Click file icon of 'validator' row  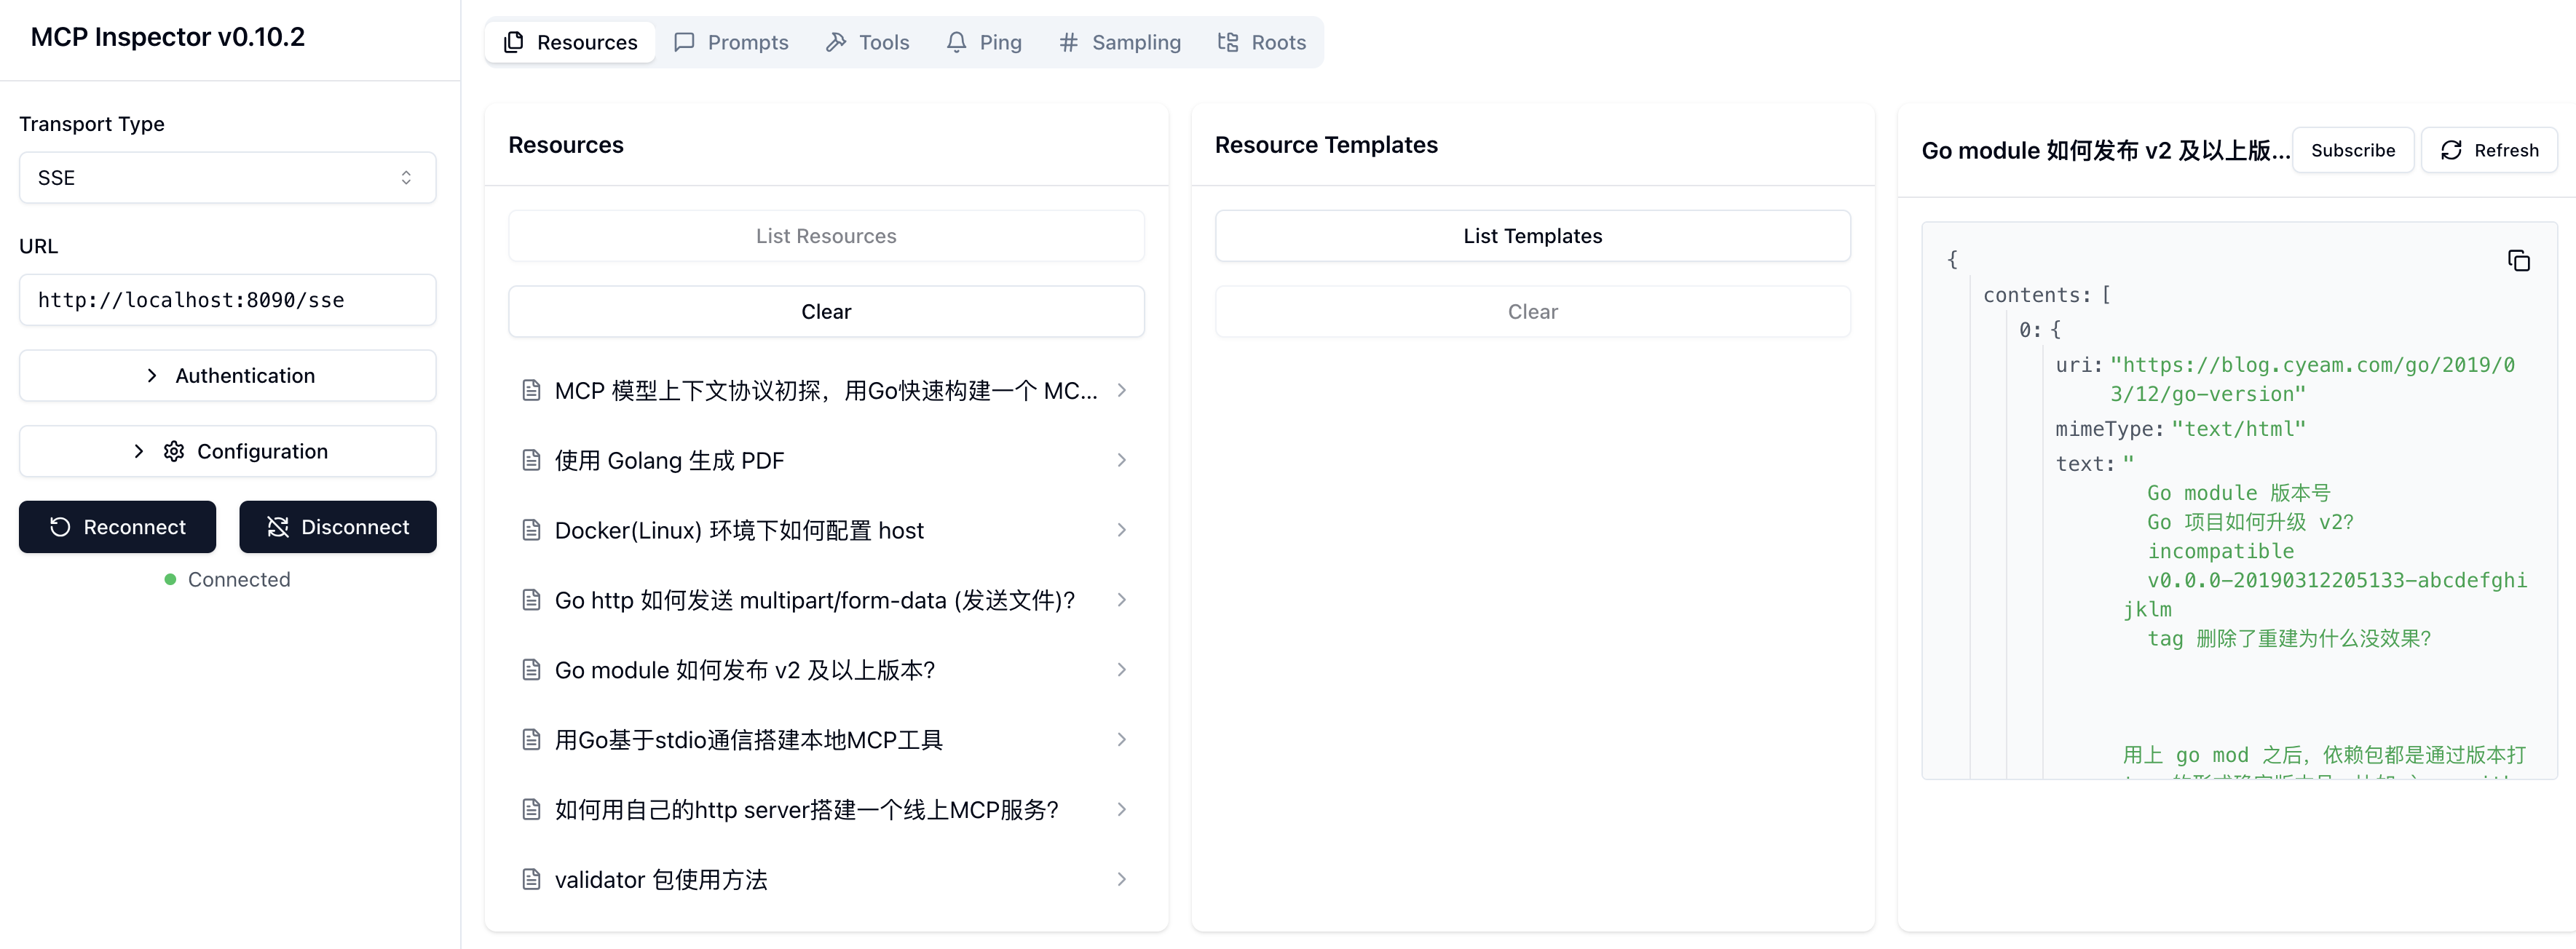coord(532,880)
